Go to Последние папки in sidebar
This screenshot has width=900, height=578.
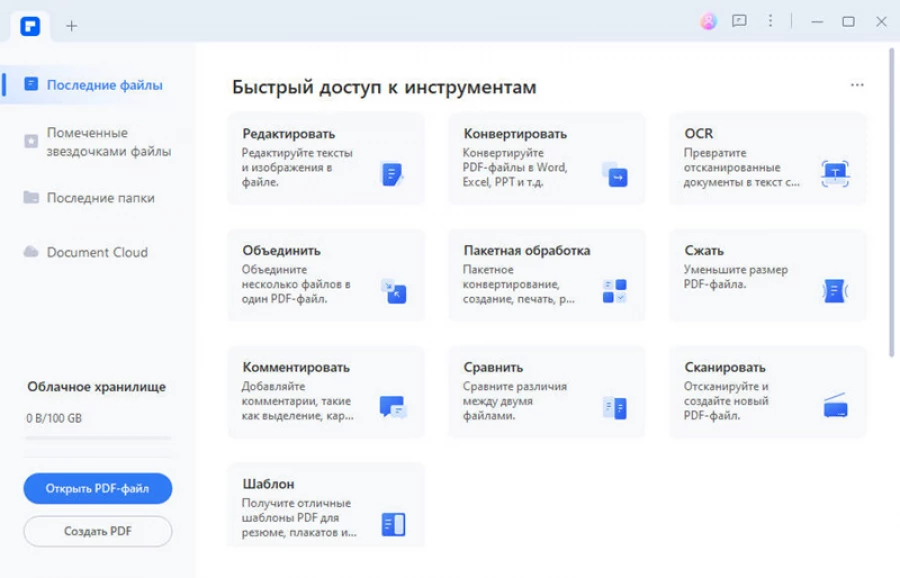[100, 198]
